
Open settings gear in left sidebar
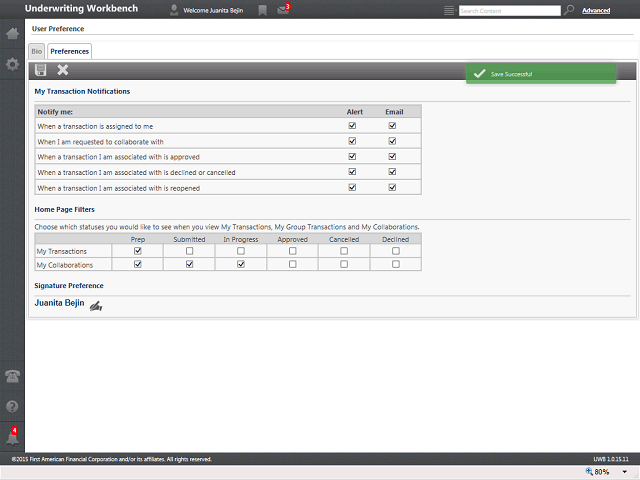(12, 64)
